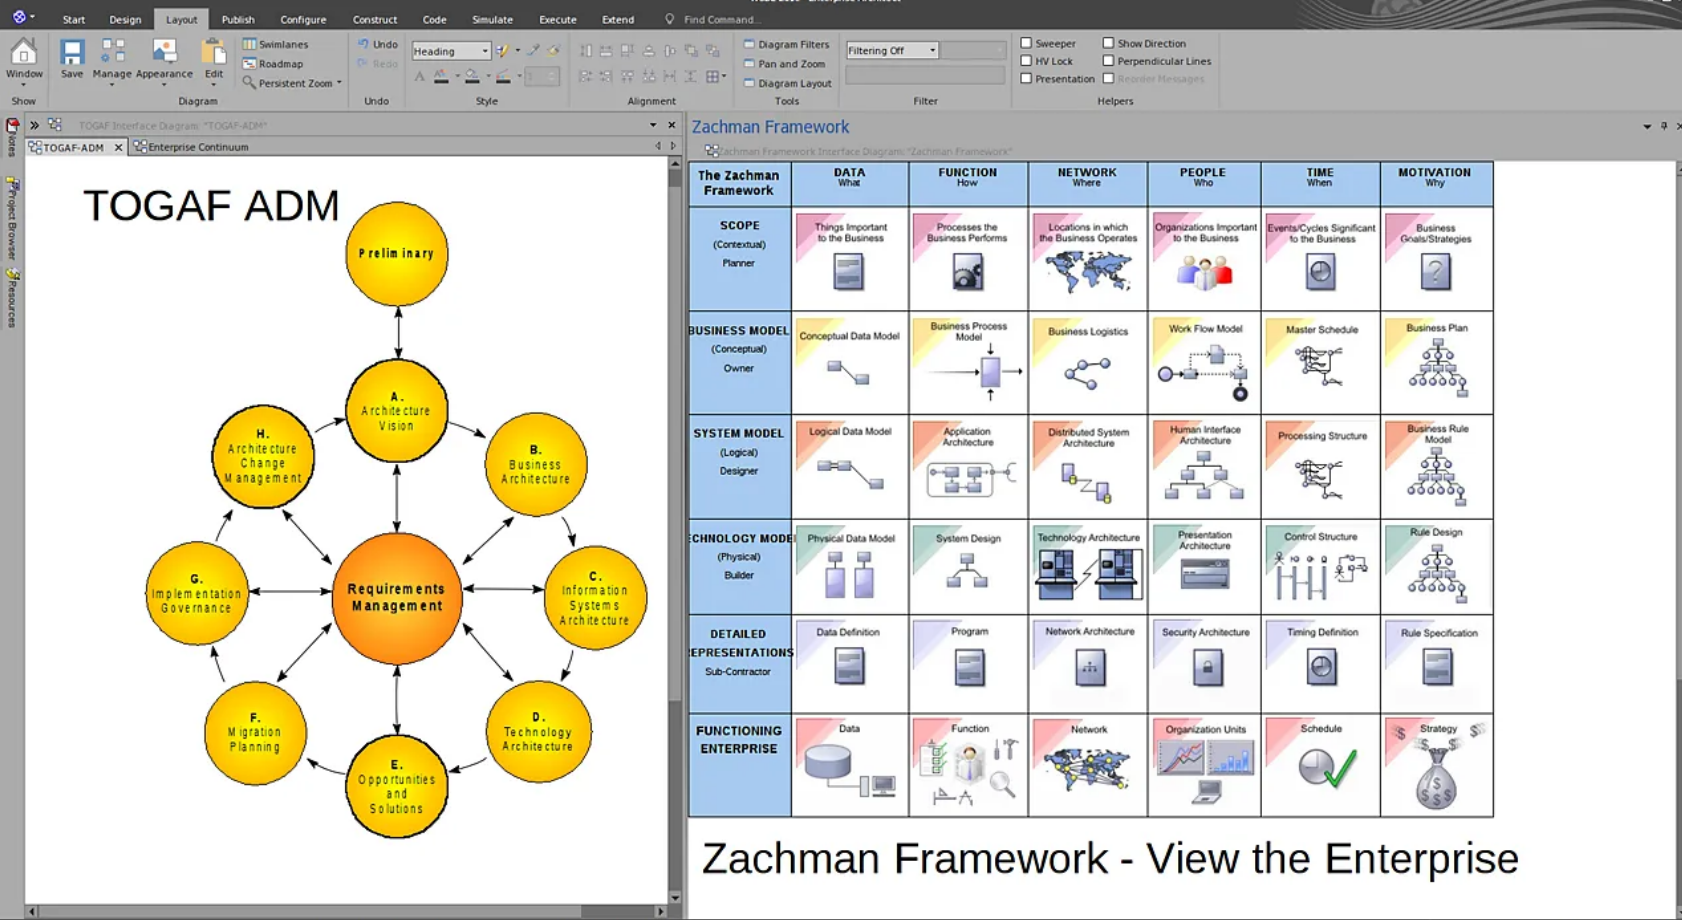Open the Window show menu icon
Image resolution: width=1682 pixels, height=920 pixels.
pos(23,51)
